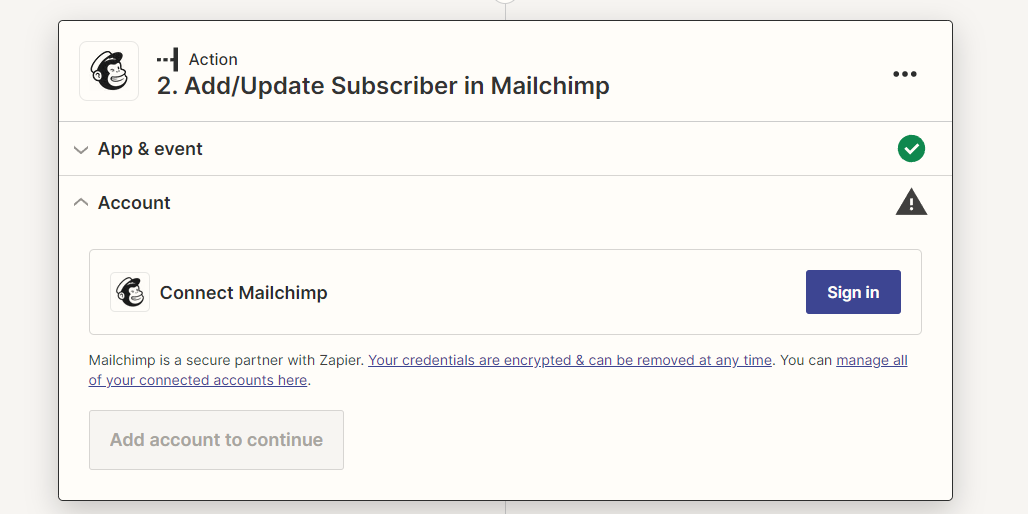Click the connector line below the action card
Viewport: 1028px width, 514px height.
click(x=505, y=507)
